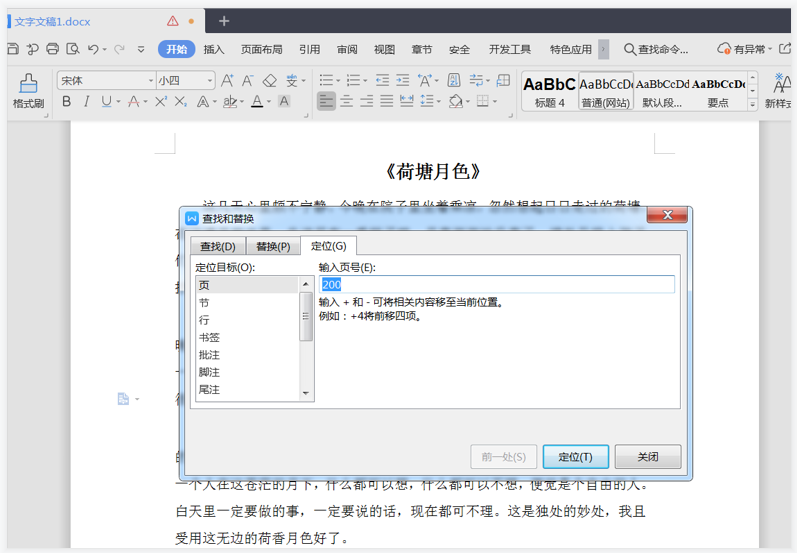This screenshot has width=797, height=553.
Task: Open the font name dropdown (宋体)
Action: click(151, 81)
